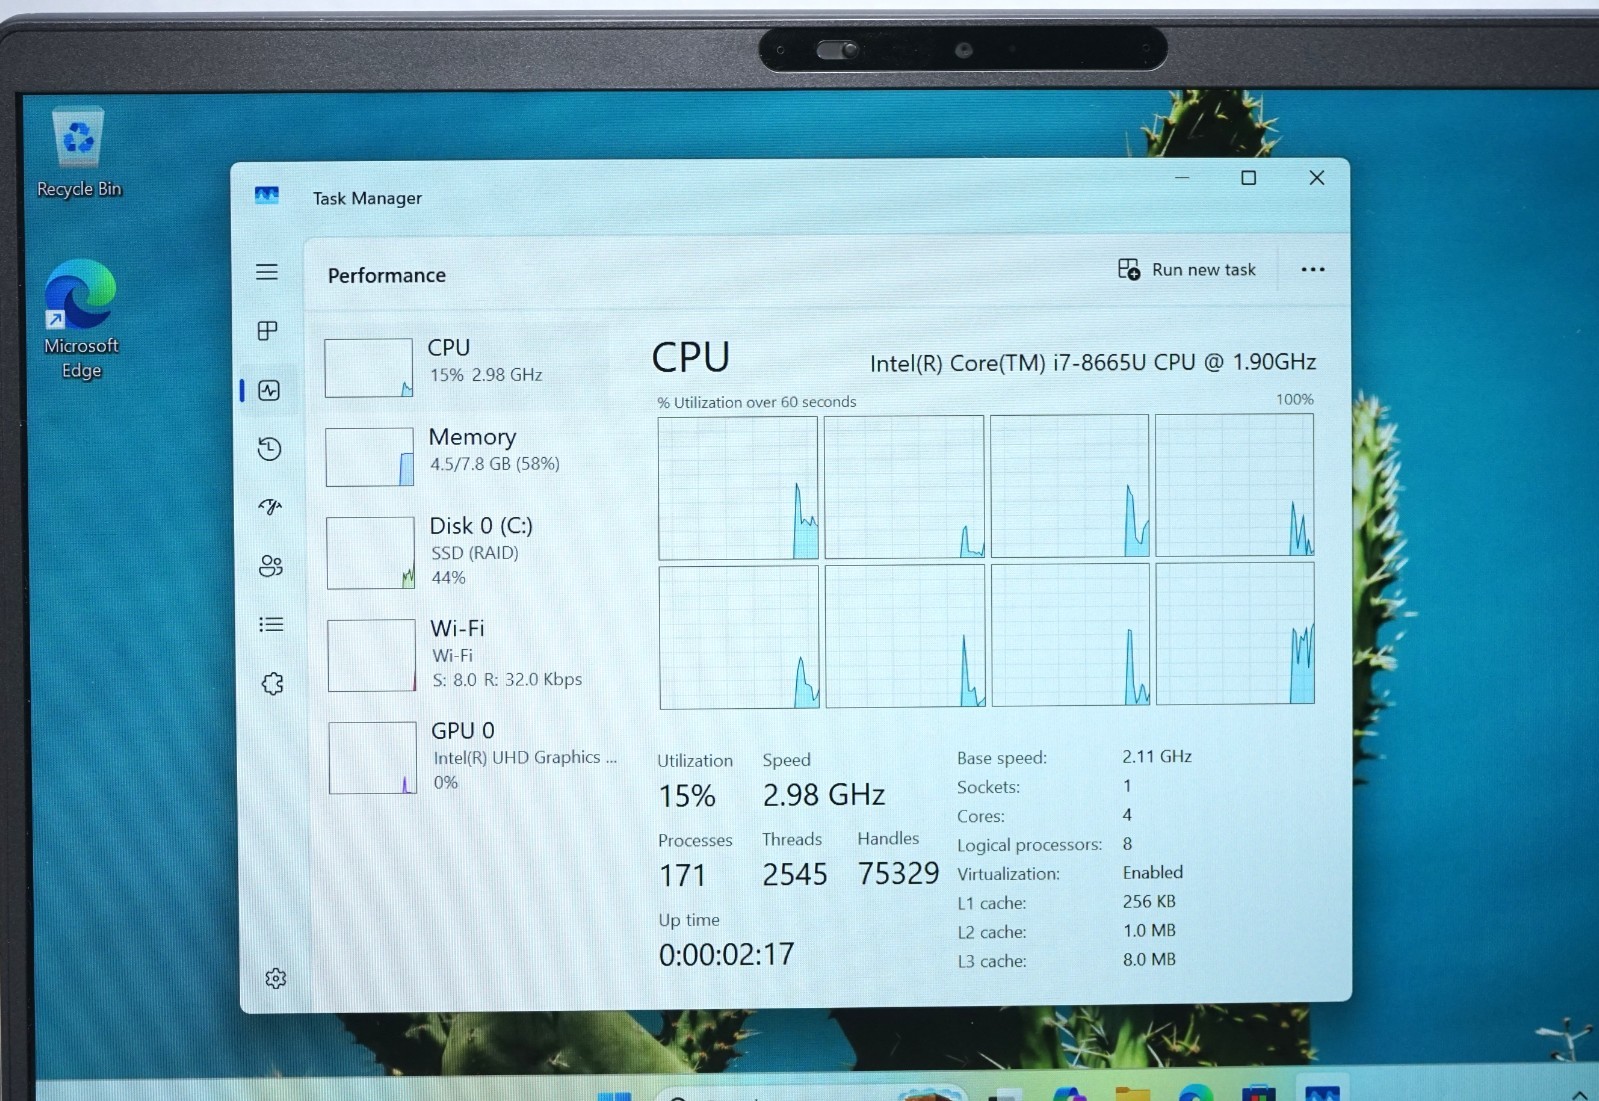The width and height of the screenshot is (1599, 1101).
Task: Click the up time 0:00:02:17 value
Action: pyautogui.click(x=726, y=955)
